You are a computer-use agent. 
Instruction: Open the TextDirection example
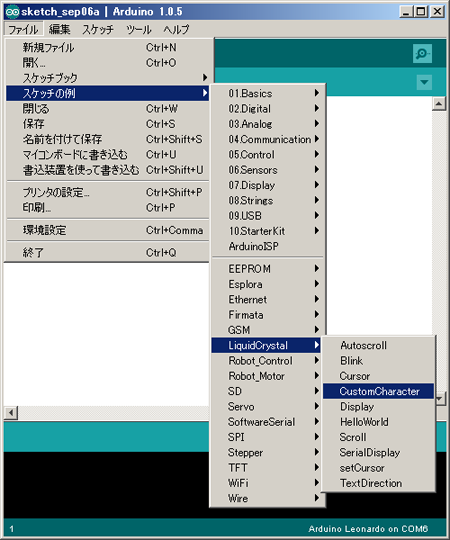(378, 483)
